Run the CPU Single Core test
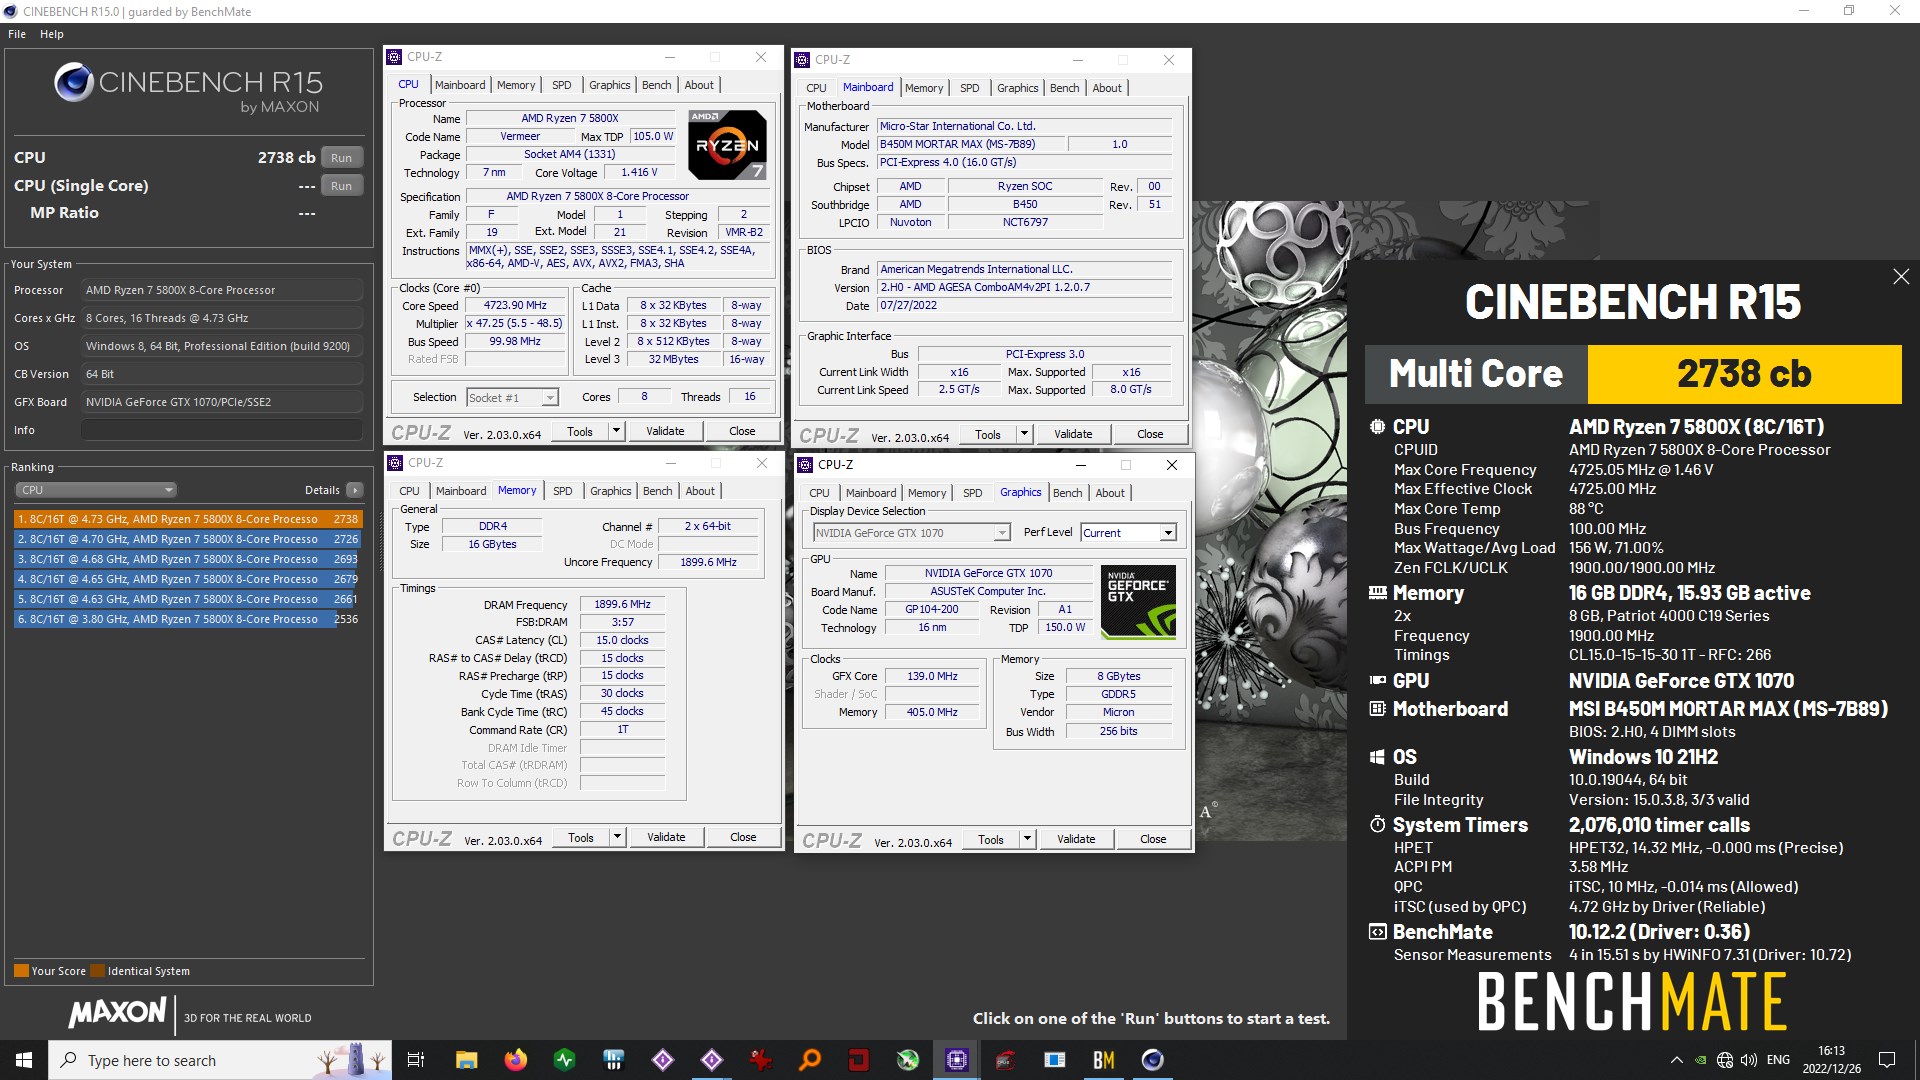 342,186
